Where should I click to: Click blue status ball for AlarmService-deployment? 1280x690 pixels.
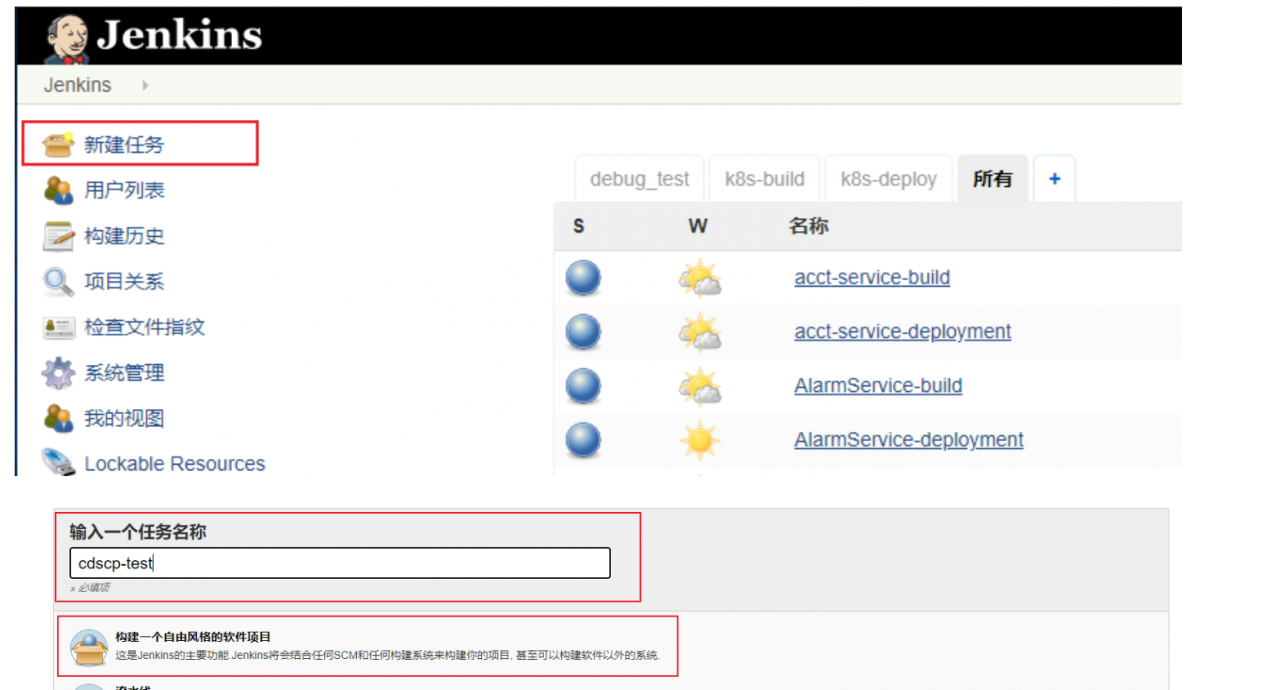pos(583,440)
